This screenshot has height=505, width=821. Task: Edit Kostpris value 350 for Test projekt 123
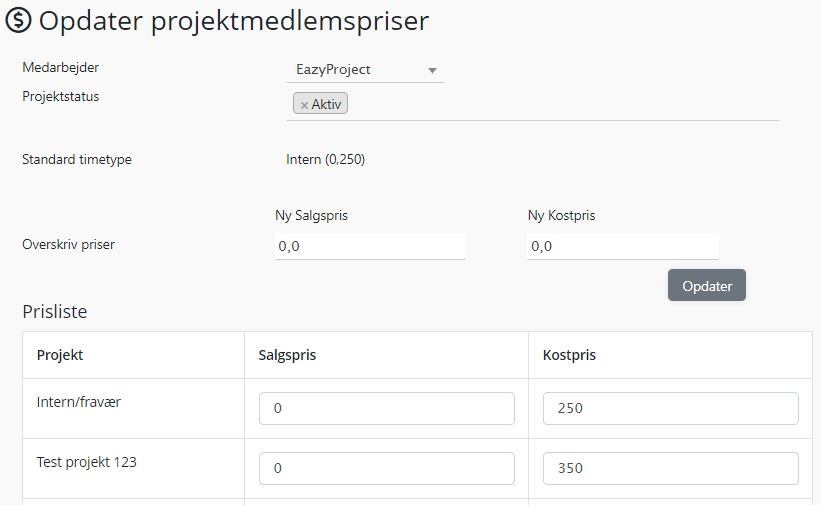[670, 468]
